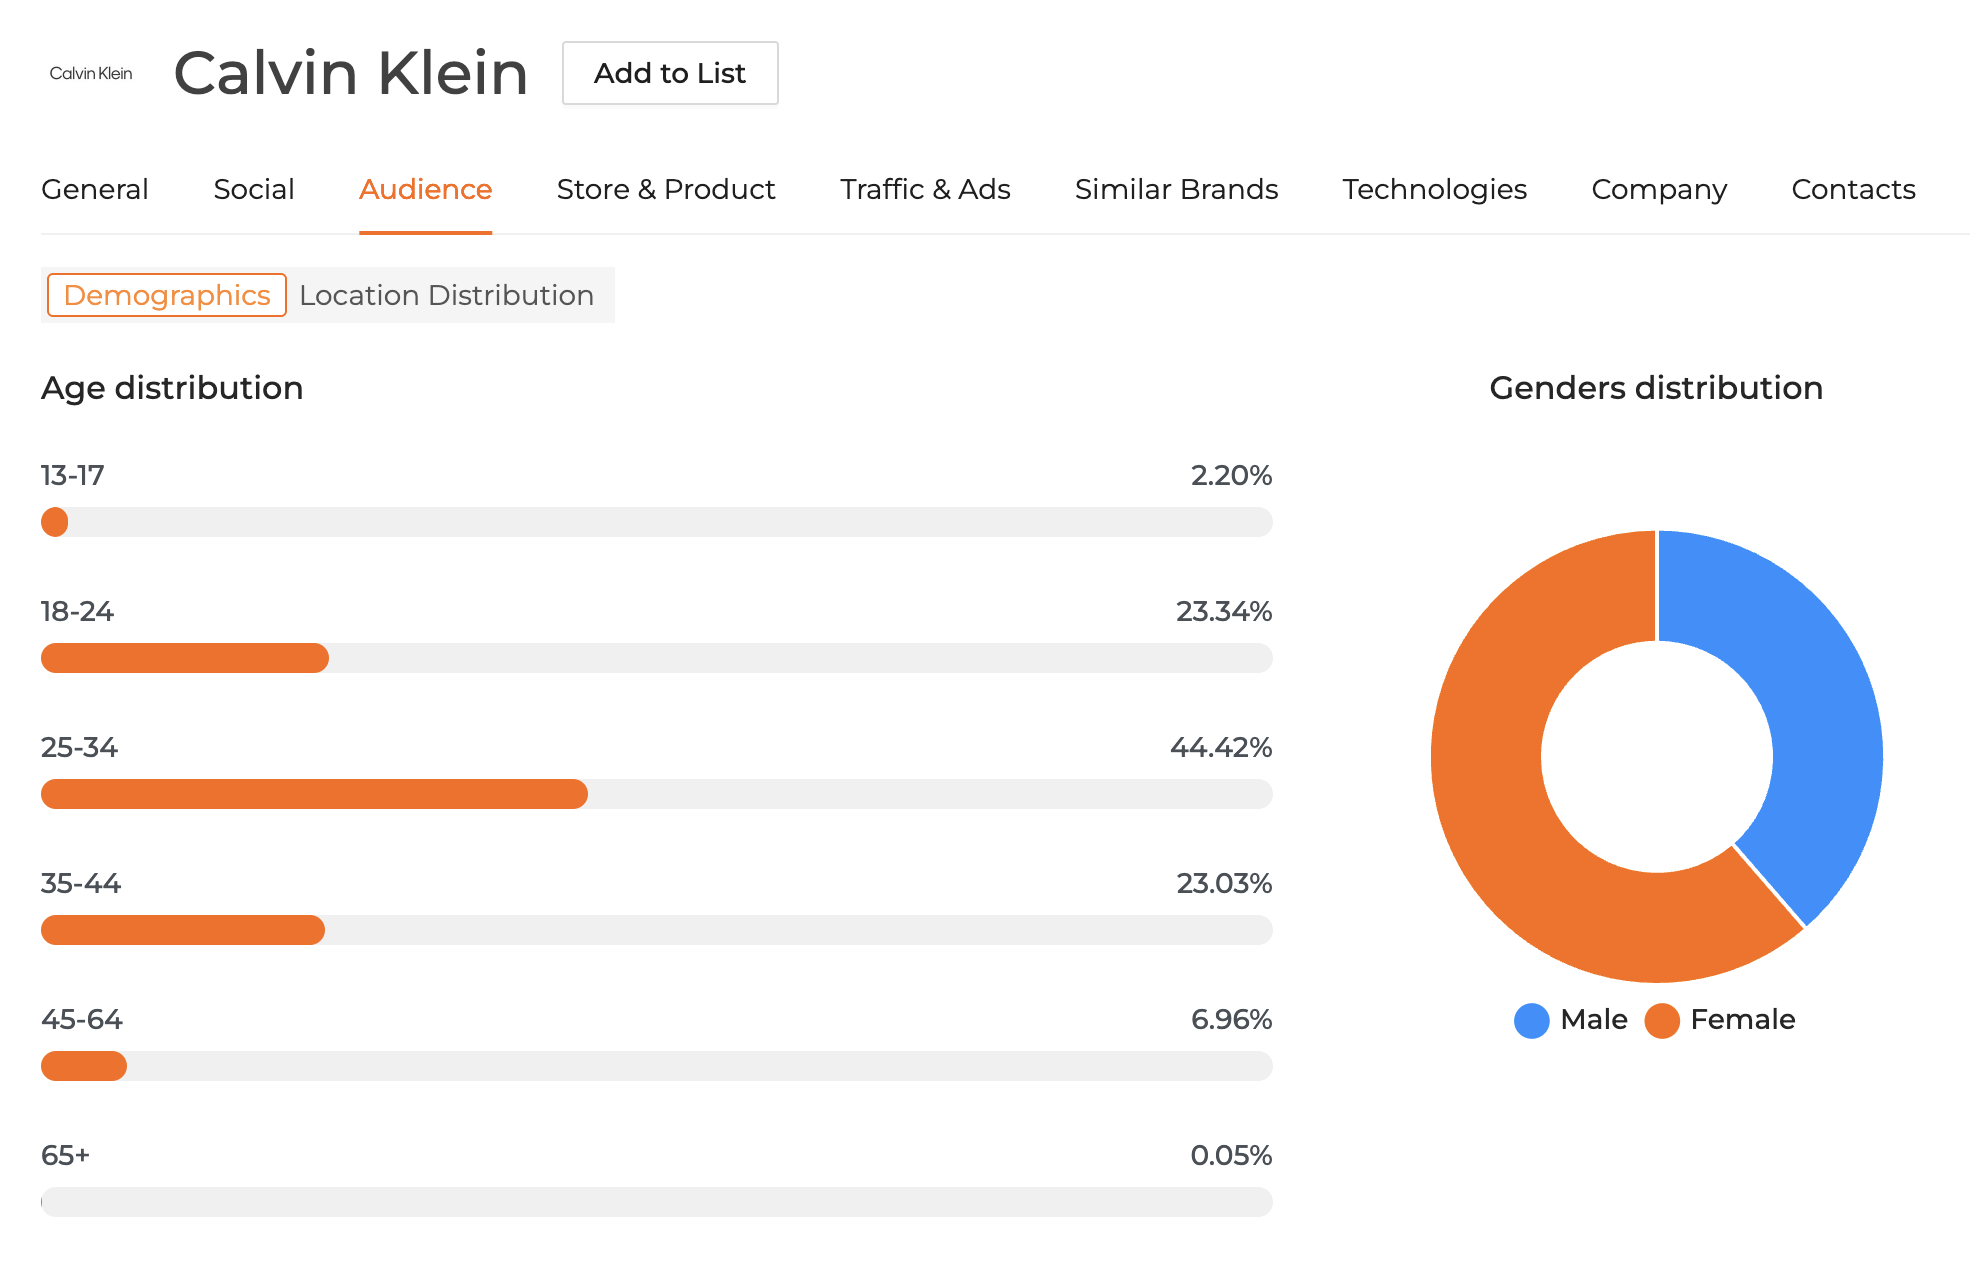Viewport: 1970px width, 1262px height.
Task: Open the Store & Product tab
Action: (665, 189)
